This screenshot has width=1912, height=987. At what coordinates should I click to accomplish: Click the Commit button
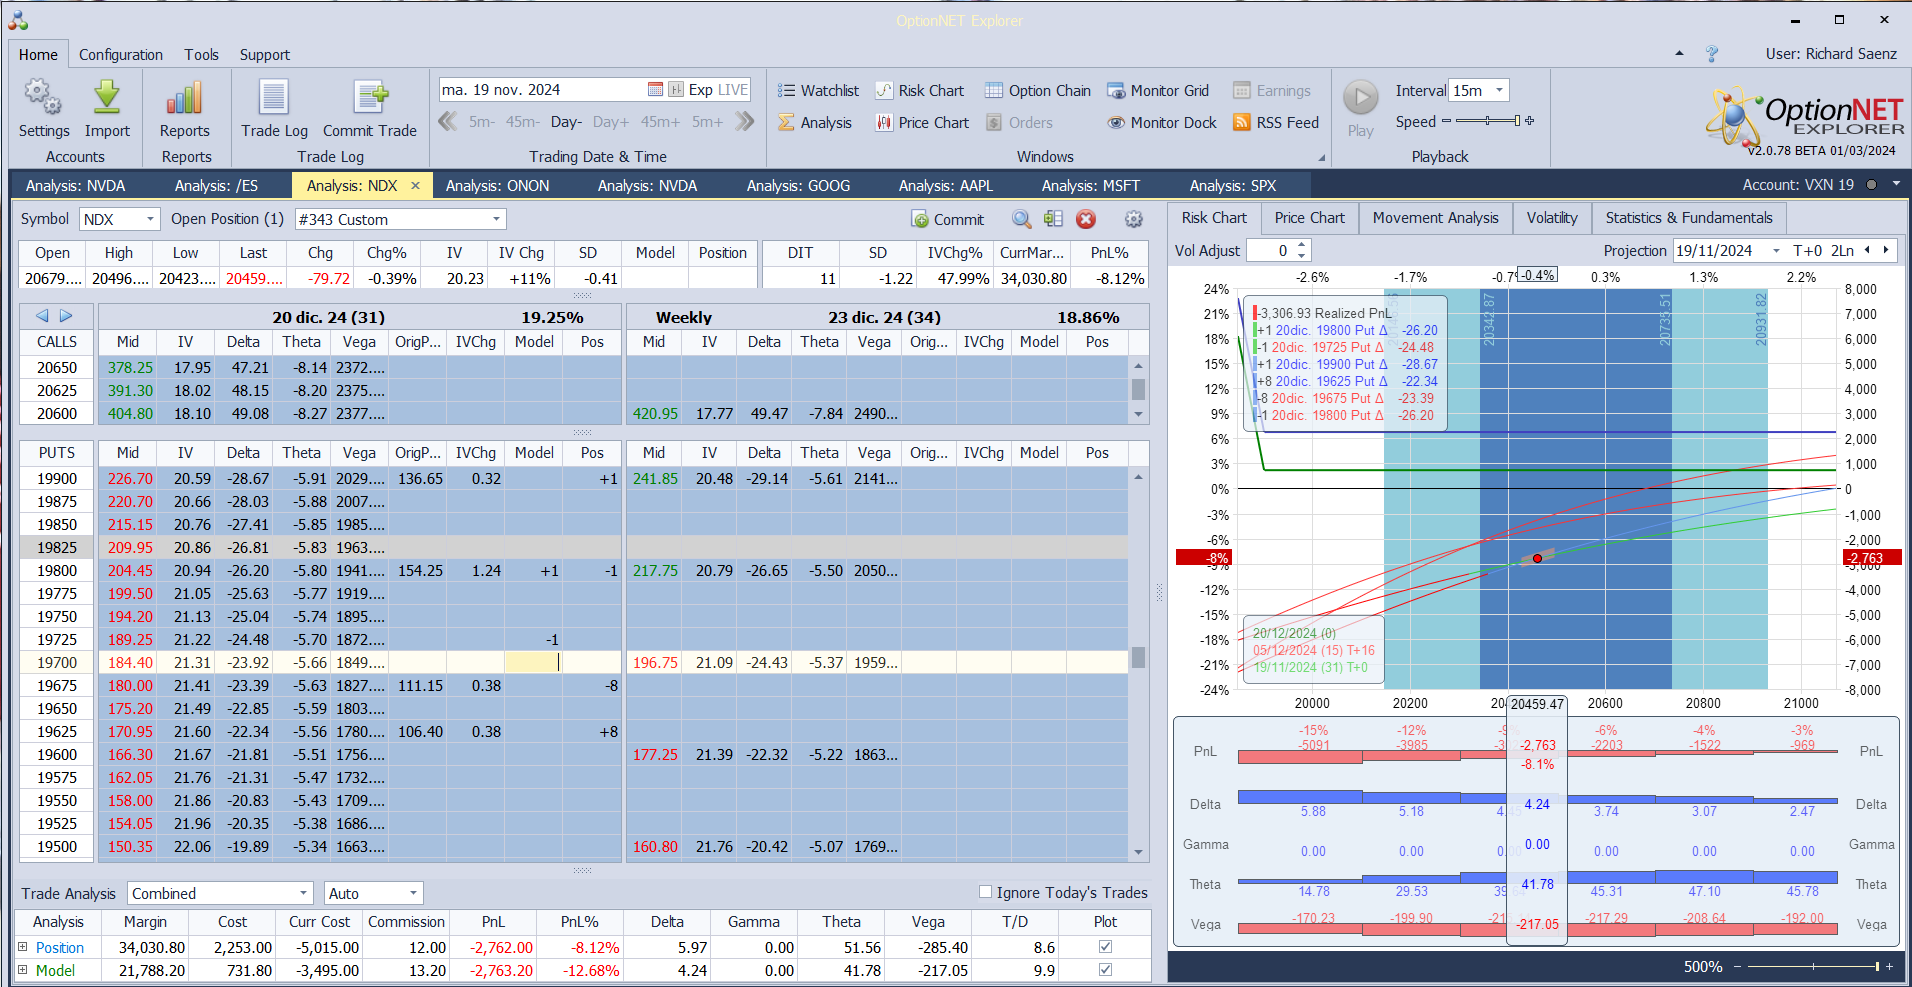(948, 219)
